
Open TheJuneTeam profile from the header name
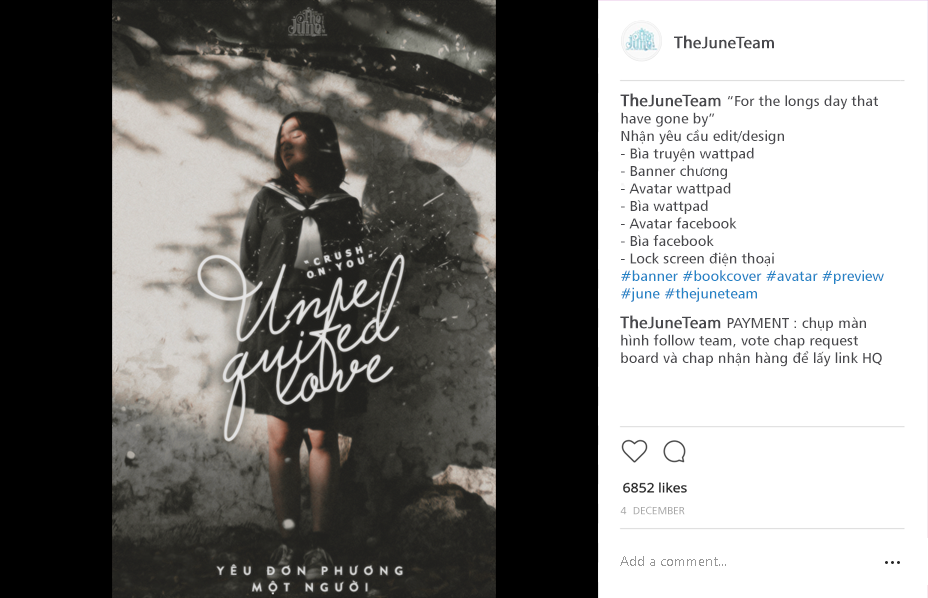point(724,43)
